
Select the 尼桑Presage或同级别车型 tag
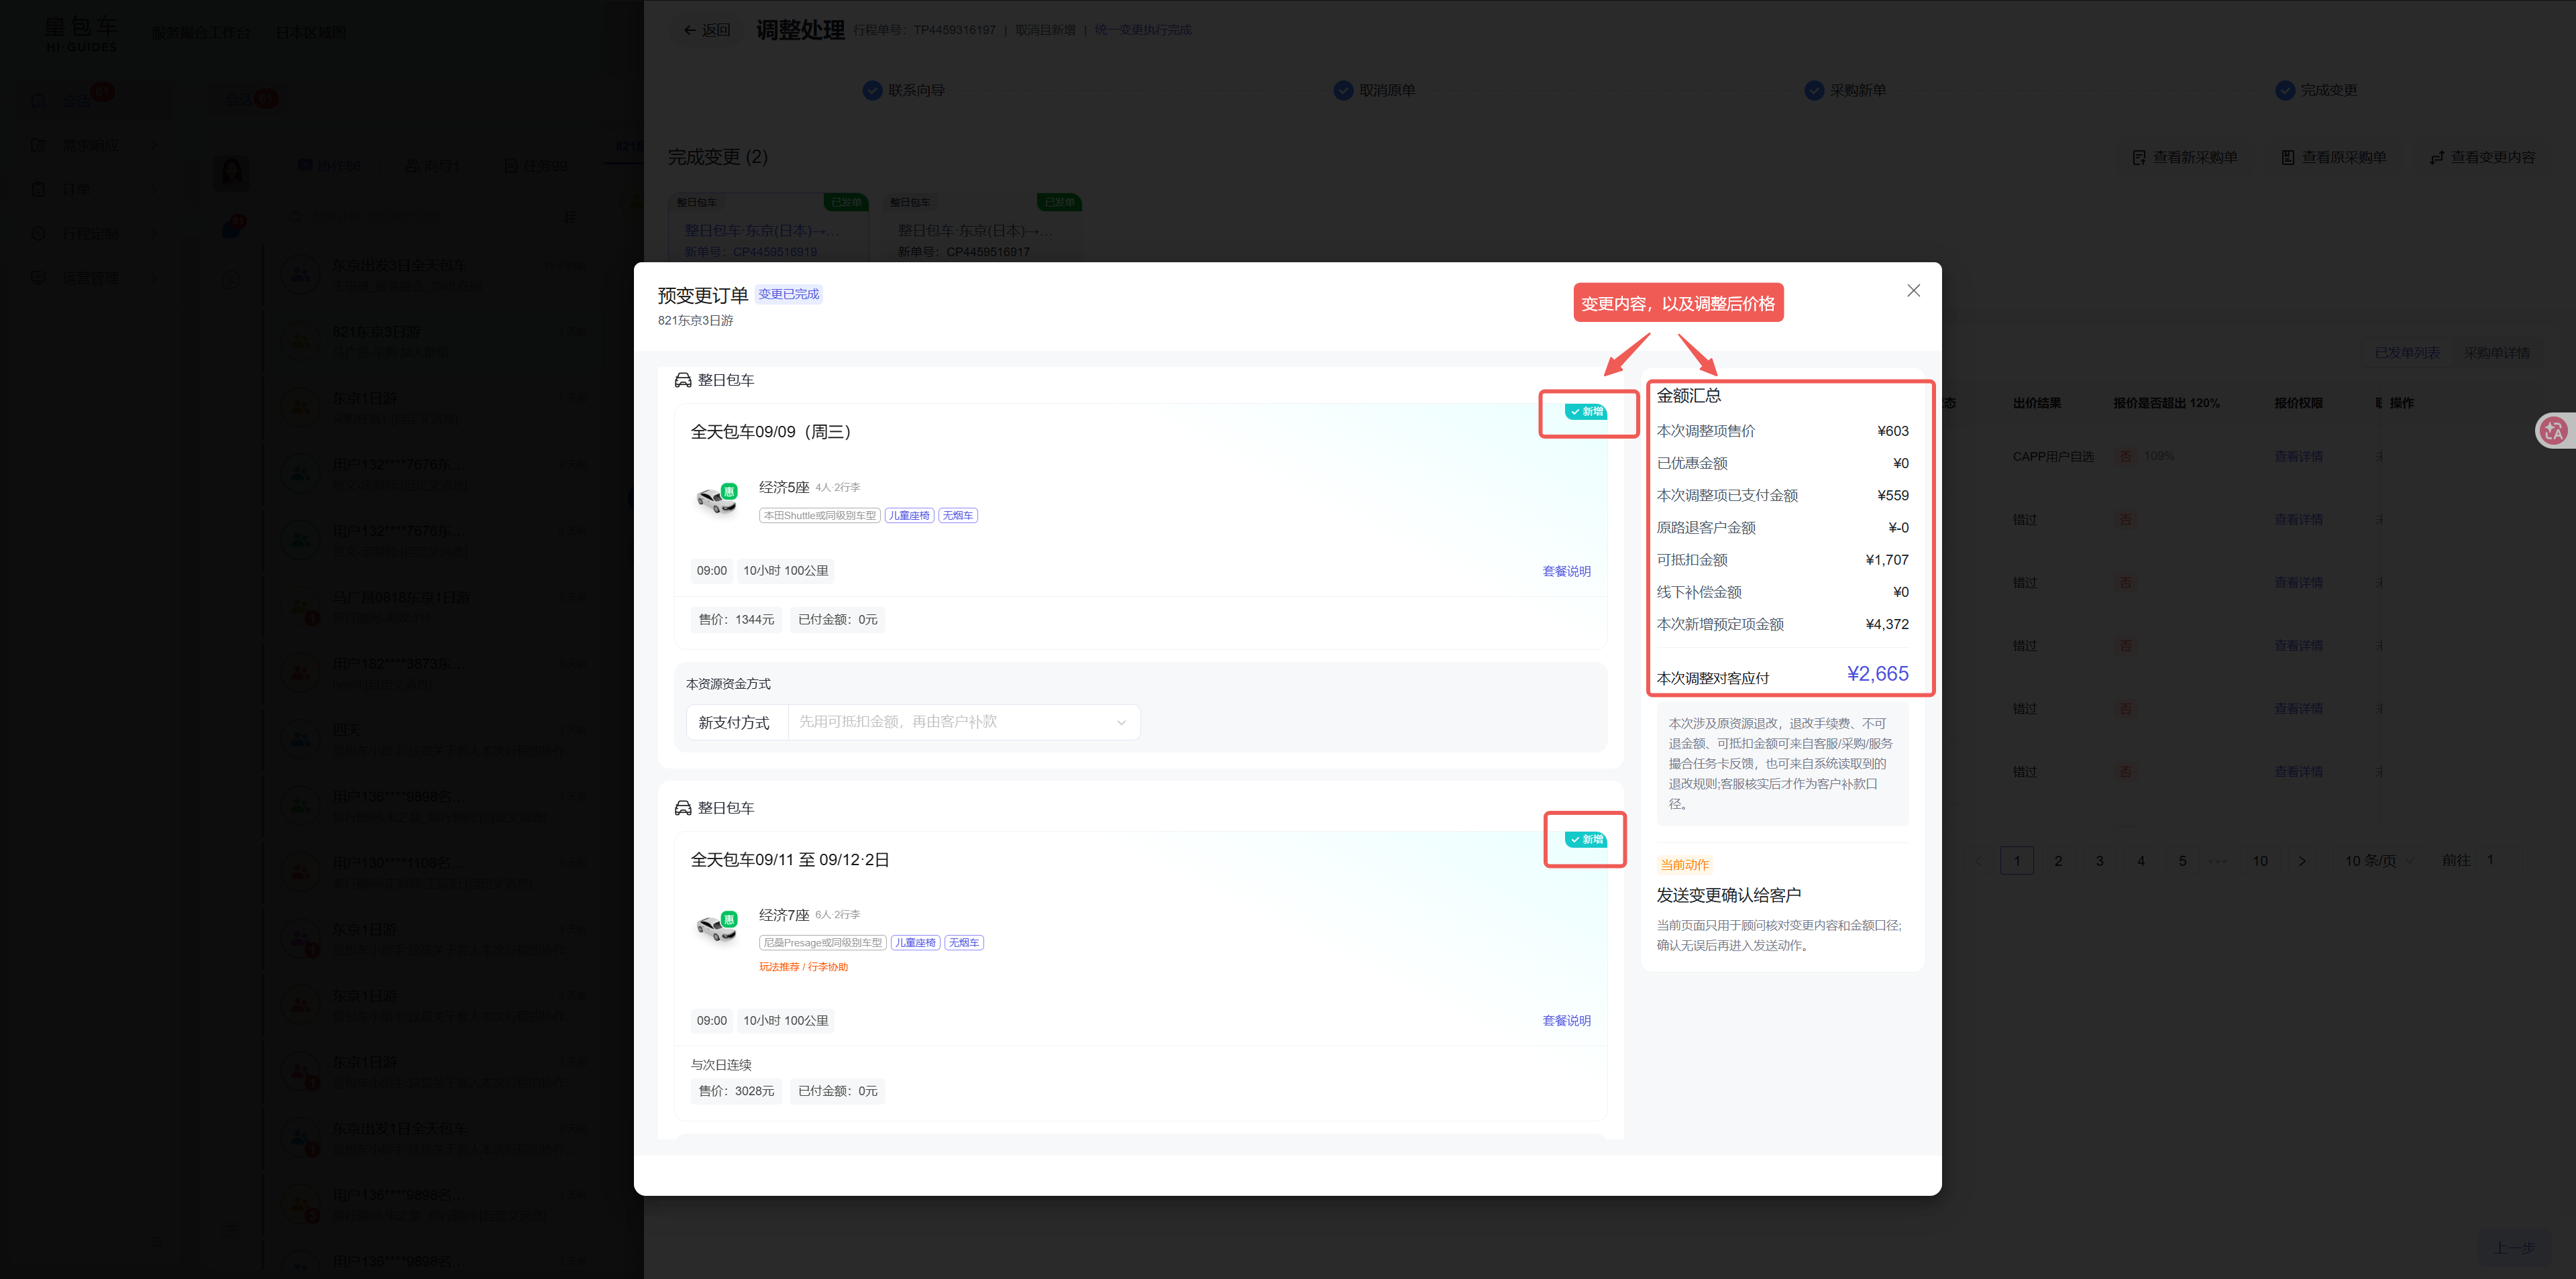coord(823,942)
